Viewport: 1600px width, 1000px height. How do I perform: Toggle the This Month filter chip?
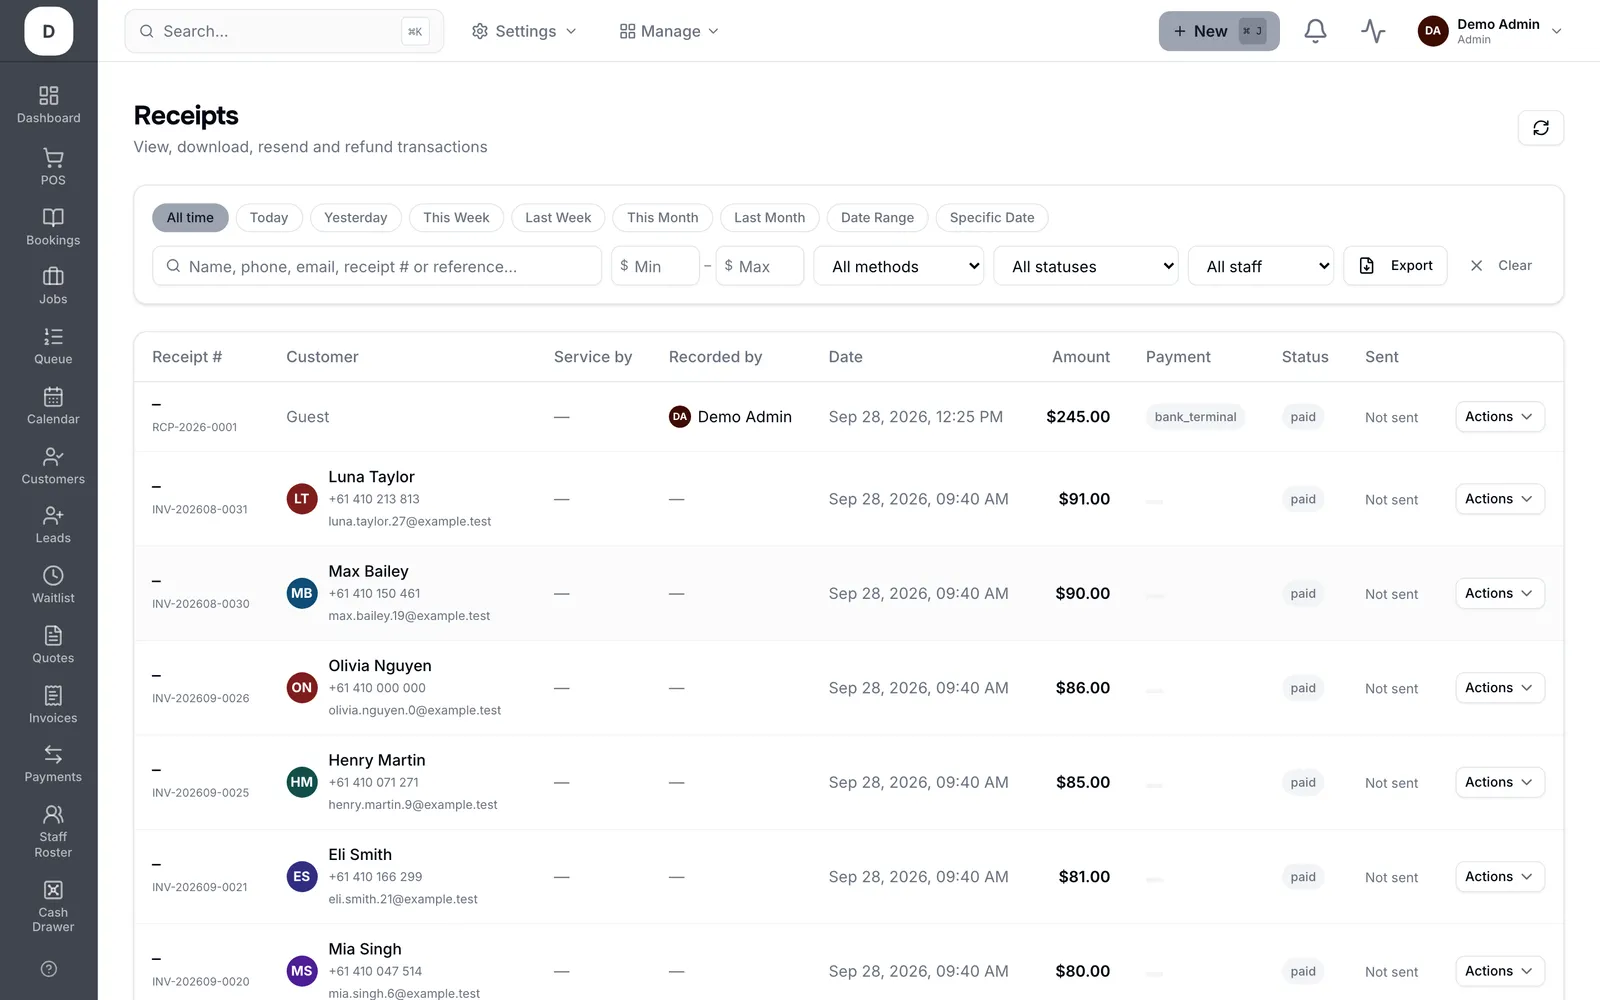click(662, 218)
